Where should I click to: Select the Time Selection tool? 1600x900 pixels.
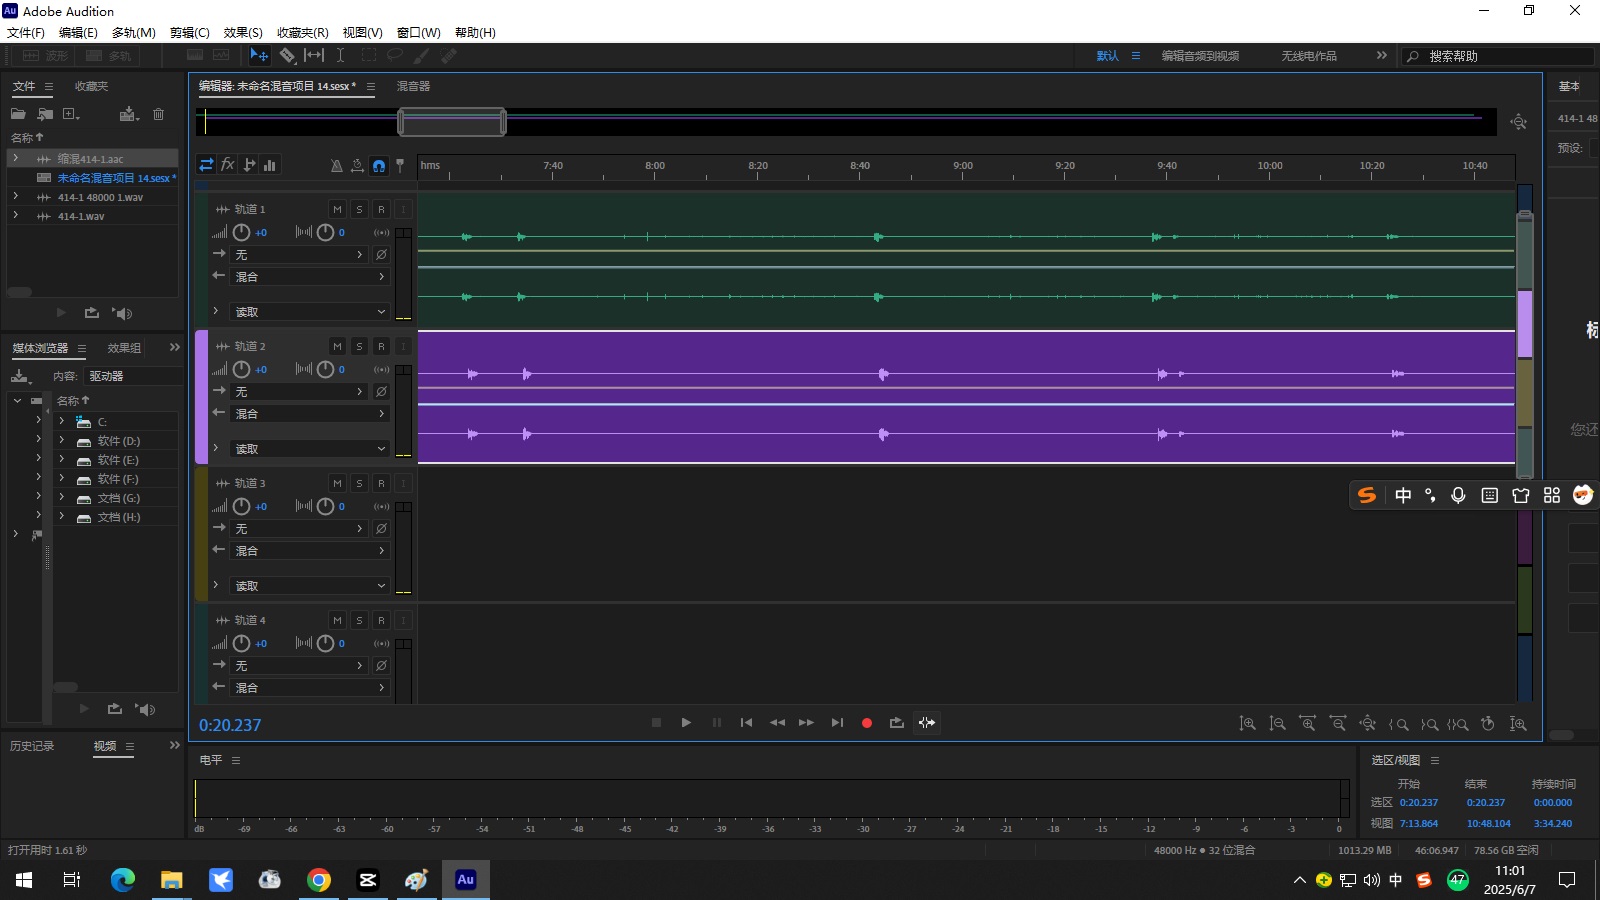(x=340, y=55)
